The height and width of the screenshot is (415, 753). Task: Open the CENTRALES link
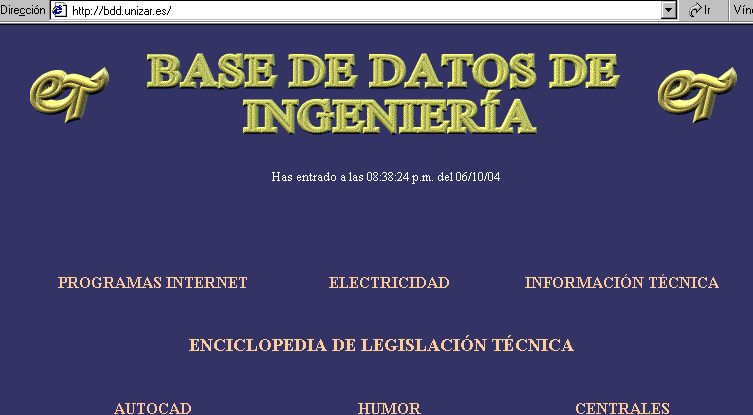(x=622, y=408)
